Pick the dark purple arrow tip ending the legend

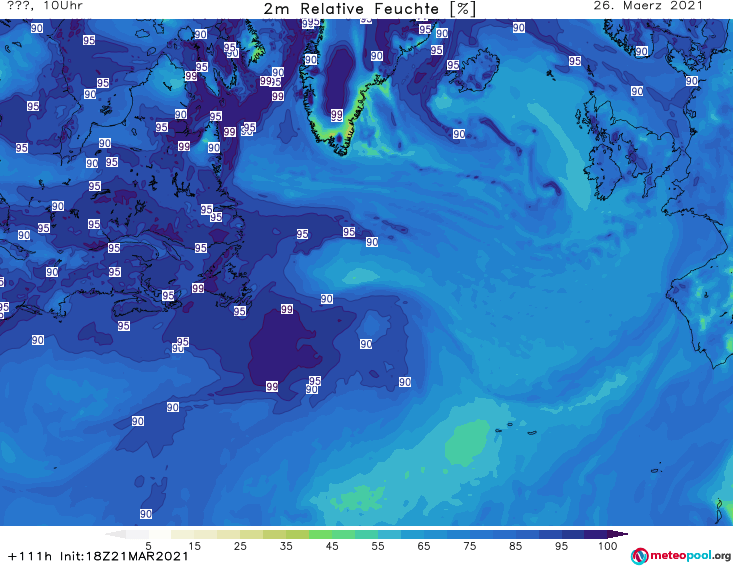pyautogui.click(x=618, y=534)
